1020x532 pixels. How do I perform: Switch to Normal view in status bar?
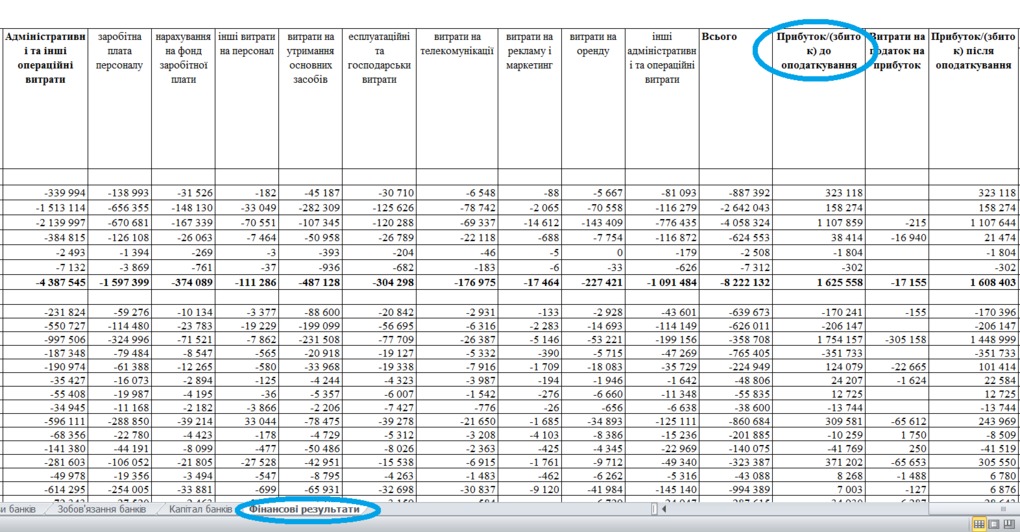[x=979, y=524]
